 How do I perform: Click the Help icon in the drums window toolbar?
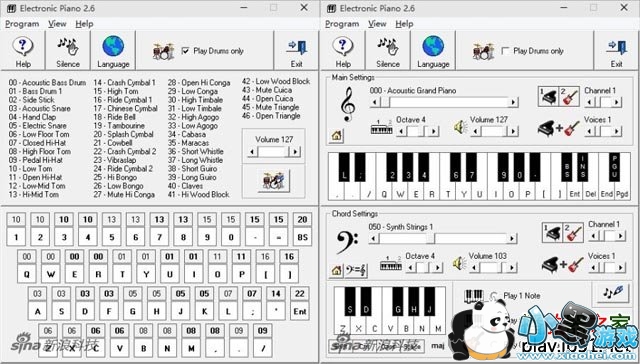[x=23, y=47]
